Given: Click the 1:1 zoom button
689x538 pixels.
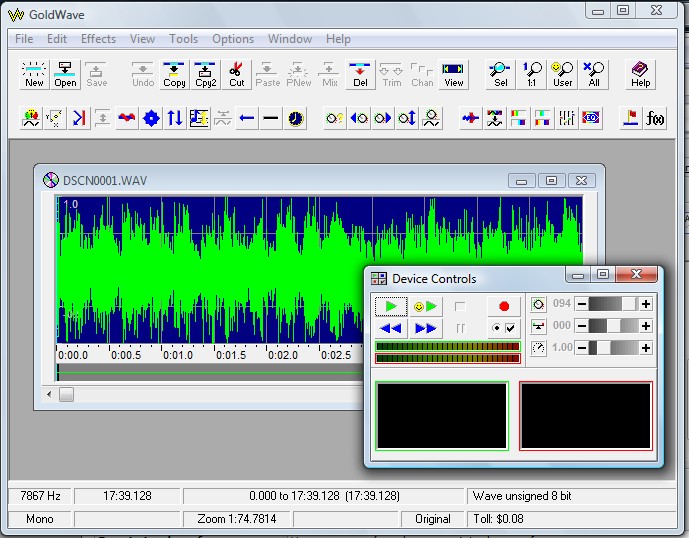Looking at the screenshot, I should 532,74.
